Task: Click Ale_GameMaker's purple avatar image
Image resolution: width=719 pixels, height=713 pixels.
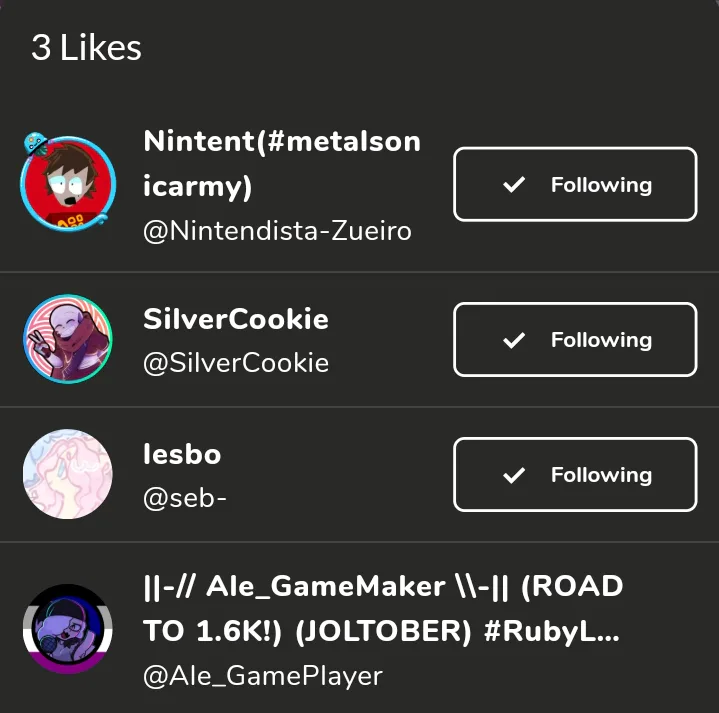Action: [68, 629]
